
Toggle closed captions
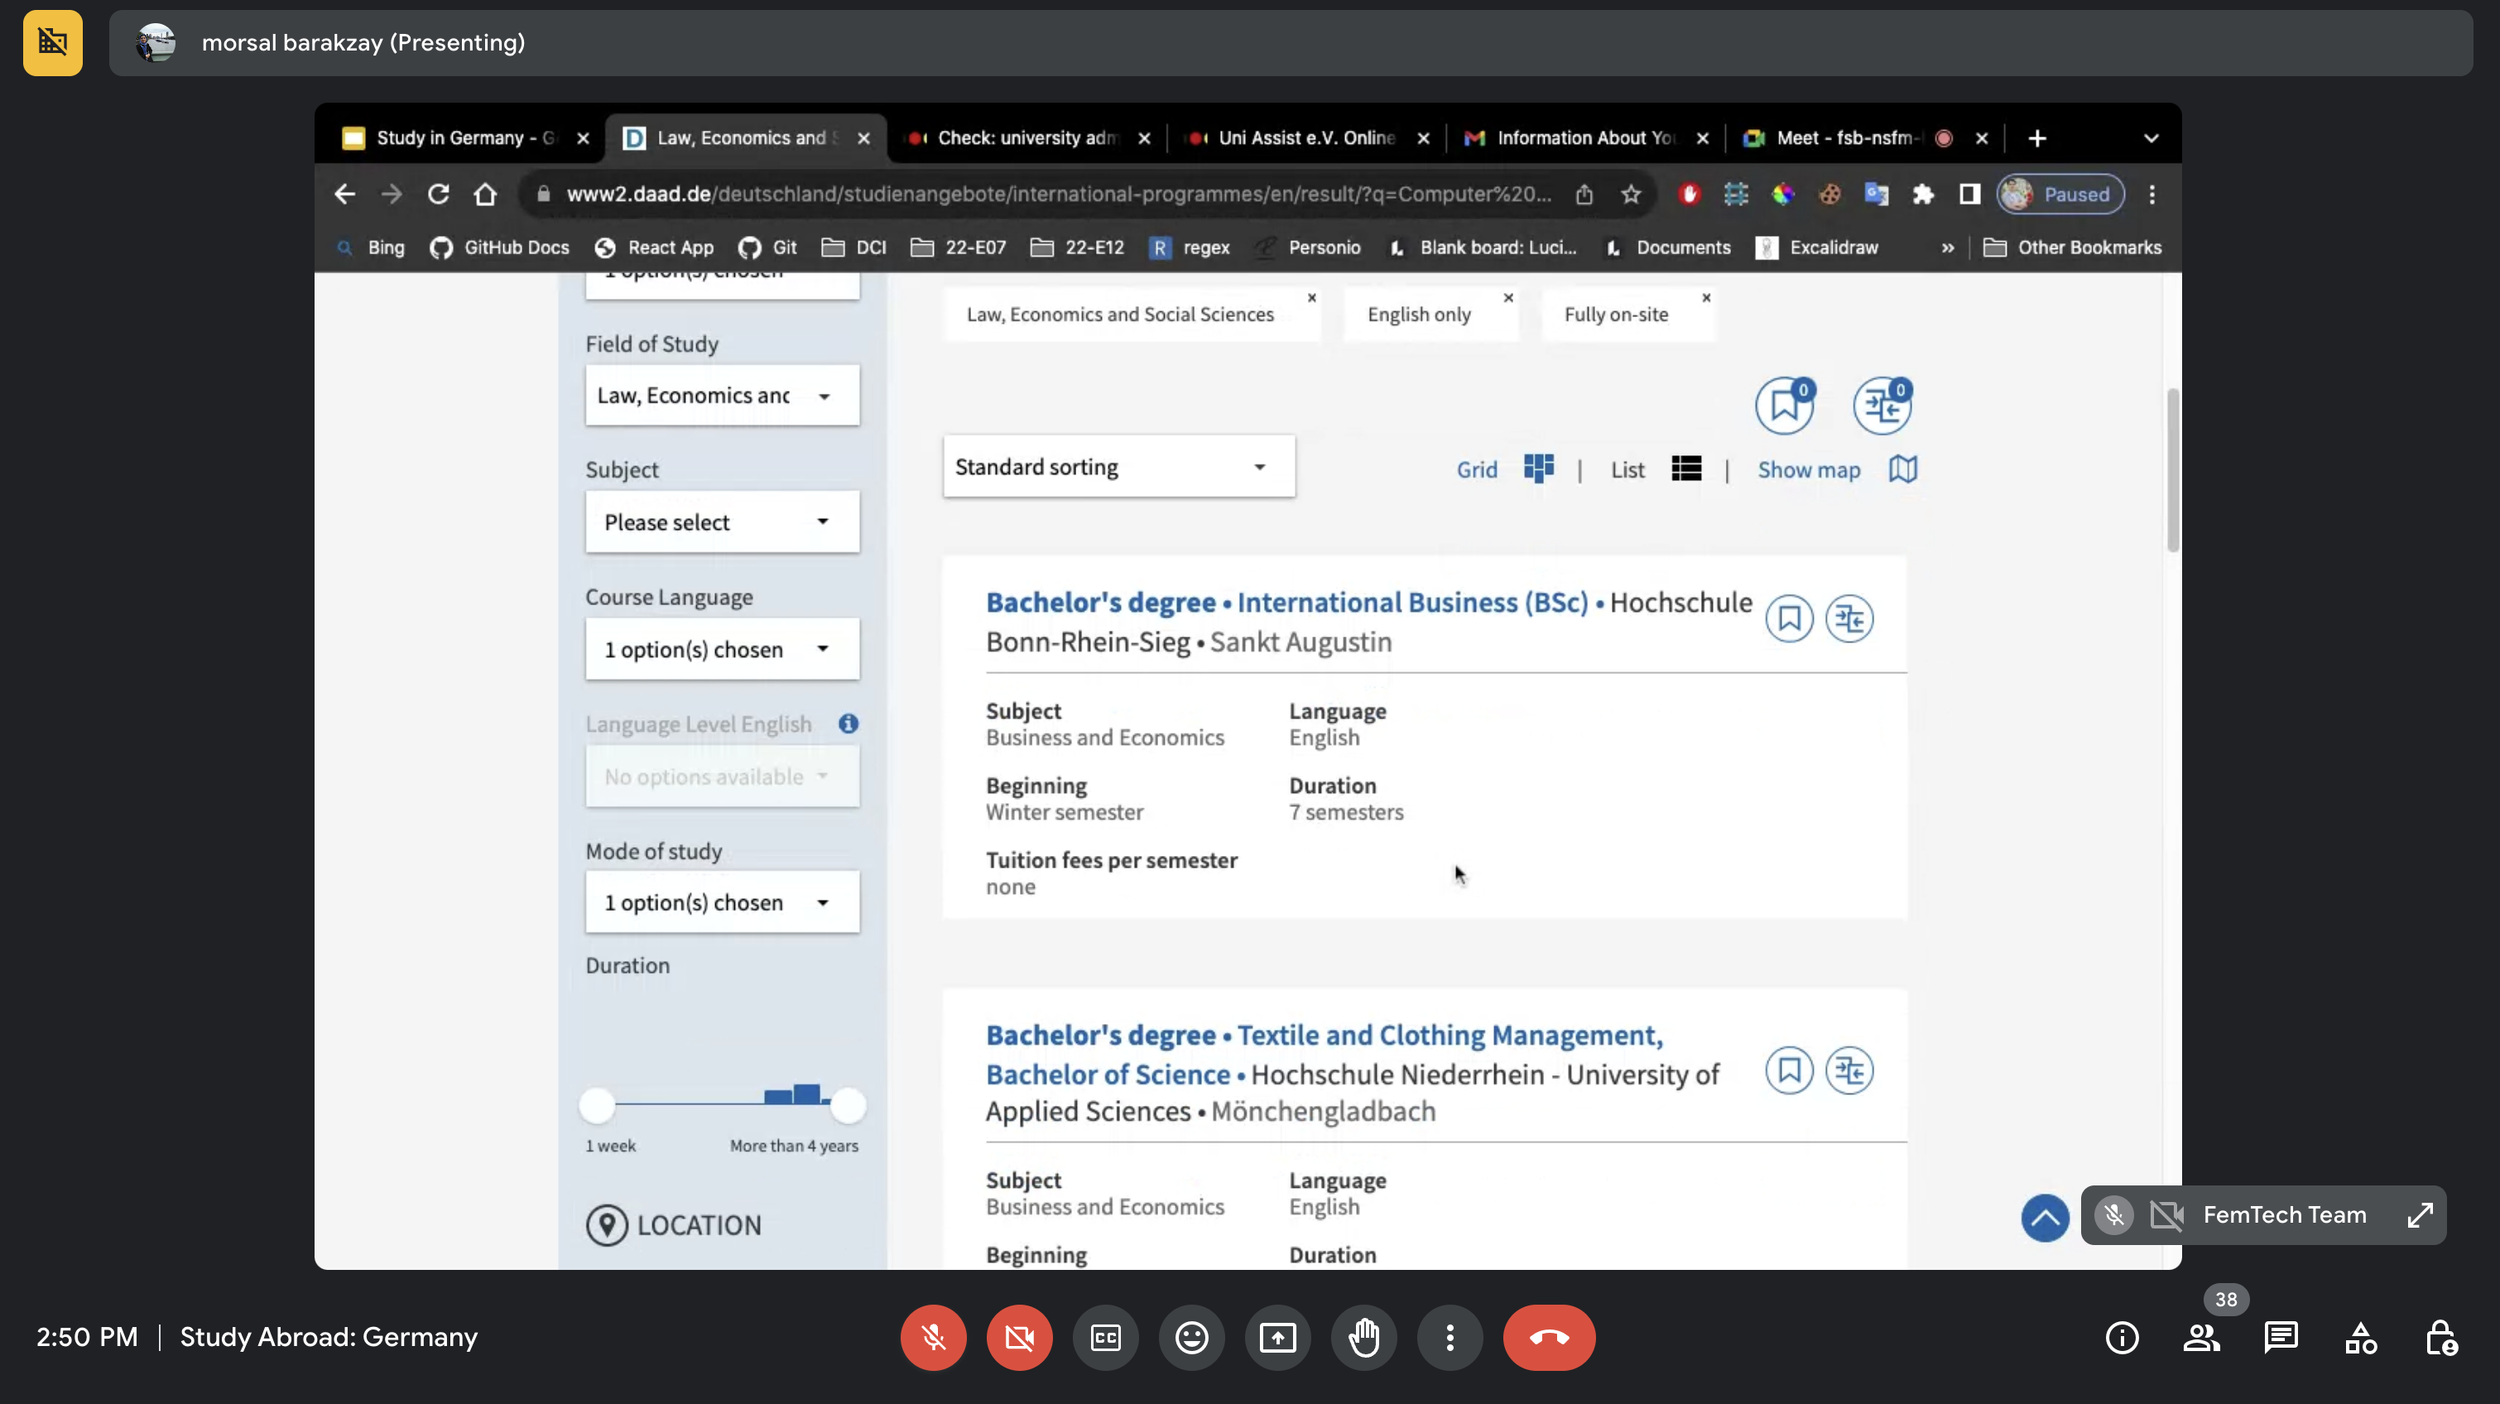click(1105, 1337)
